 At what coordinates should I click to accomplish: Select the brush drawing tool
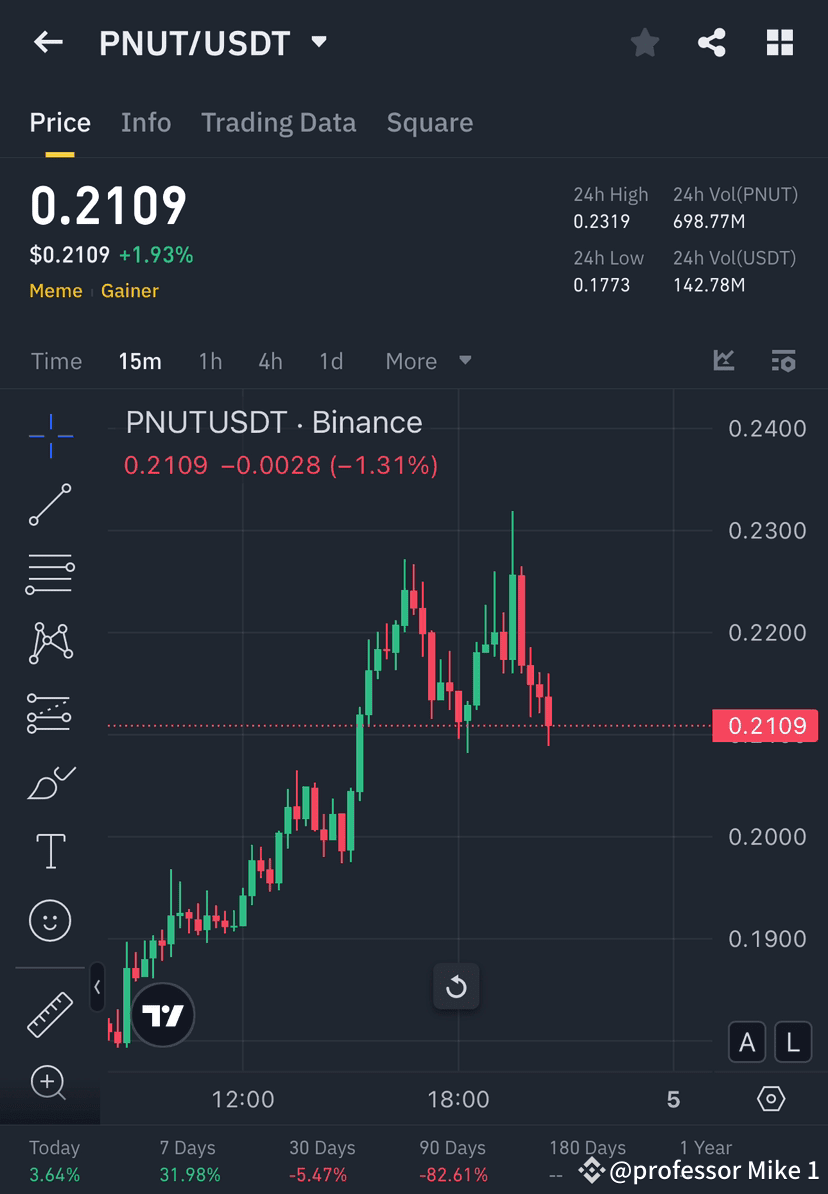50,782
